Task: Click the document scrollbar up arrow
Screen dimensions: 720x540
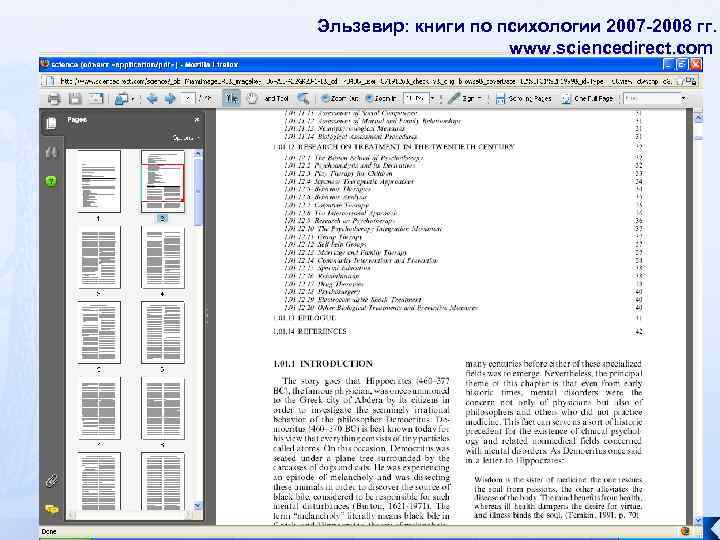Action: coord(698,118)
